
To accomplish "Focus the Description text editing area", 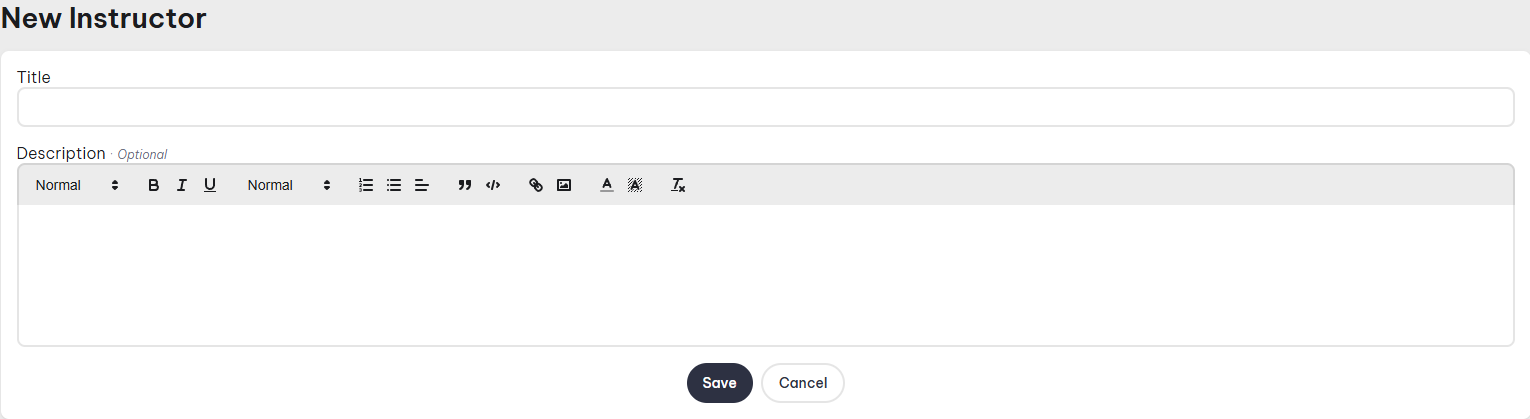I will (765, 275).
